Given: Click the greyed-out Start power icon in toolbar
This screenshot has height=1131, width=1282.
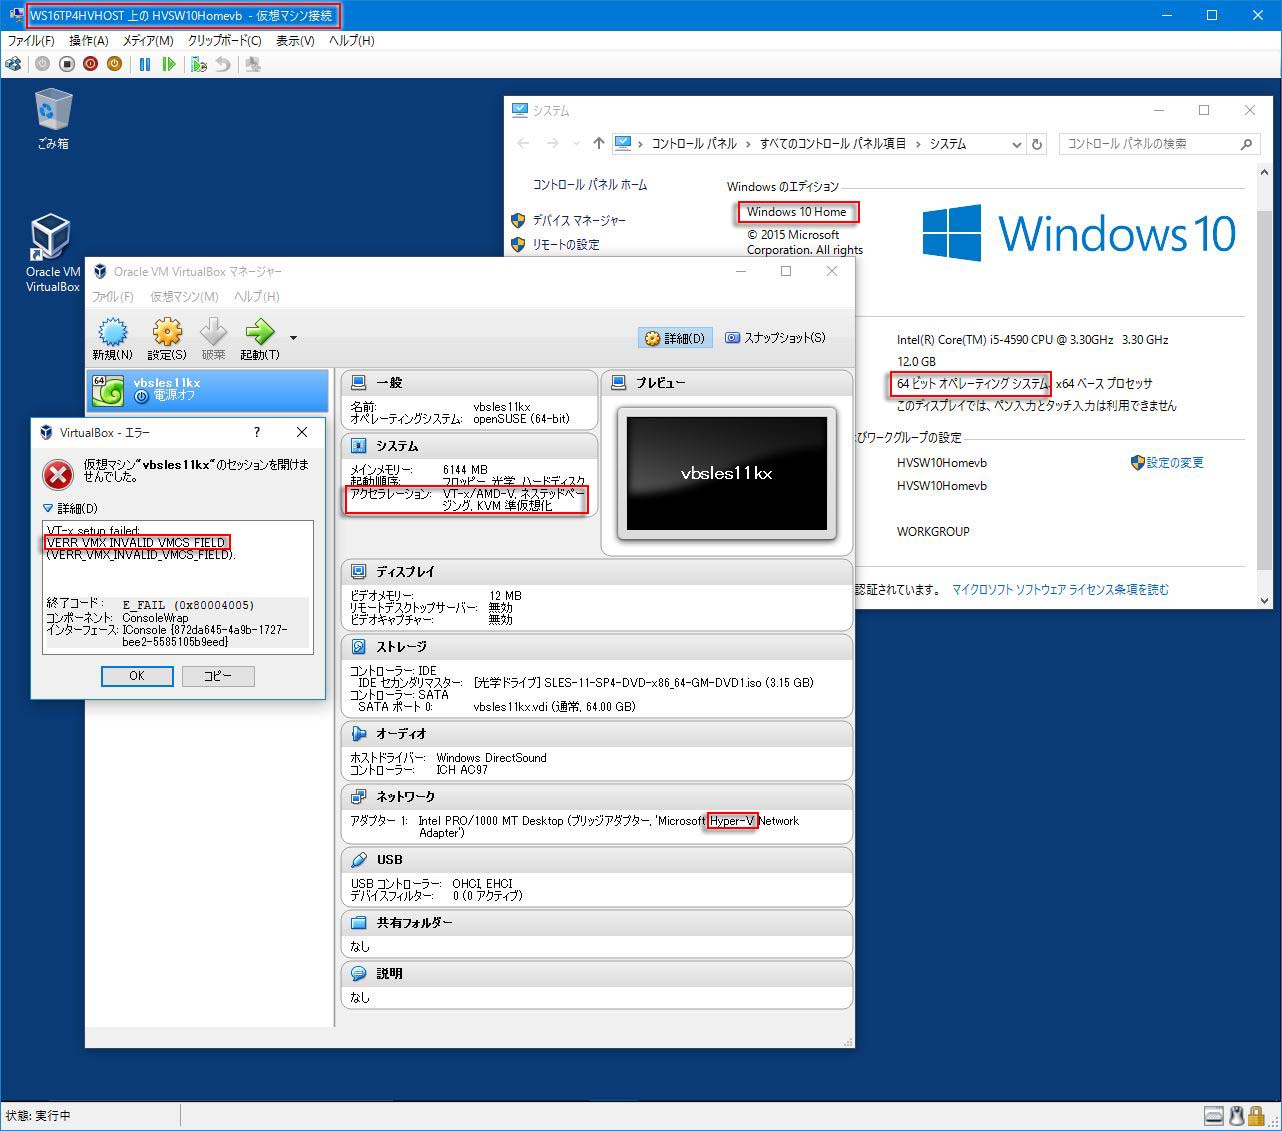Looking at the screenshot, I should coord(42,64).
